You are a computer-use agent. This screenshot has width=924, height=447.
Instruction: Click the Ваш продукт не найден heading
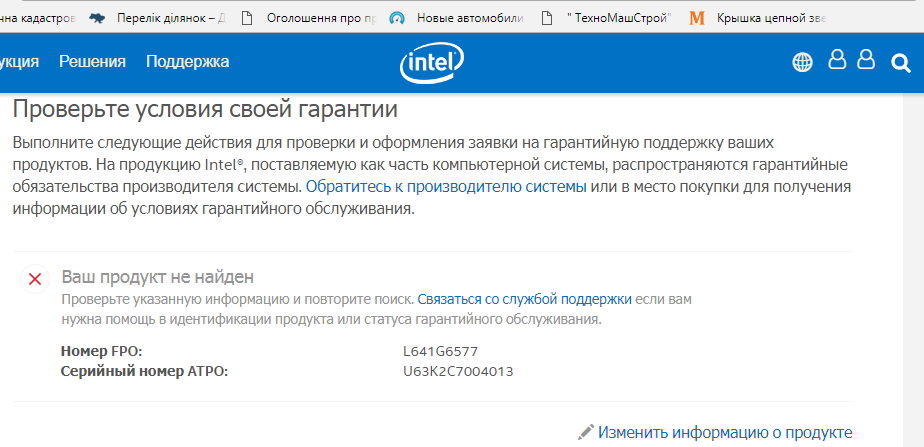tap(158, 276)
